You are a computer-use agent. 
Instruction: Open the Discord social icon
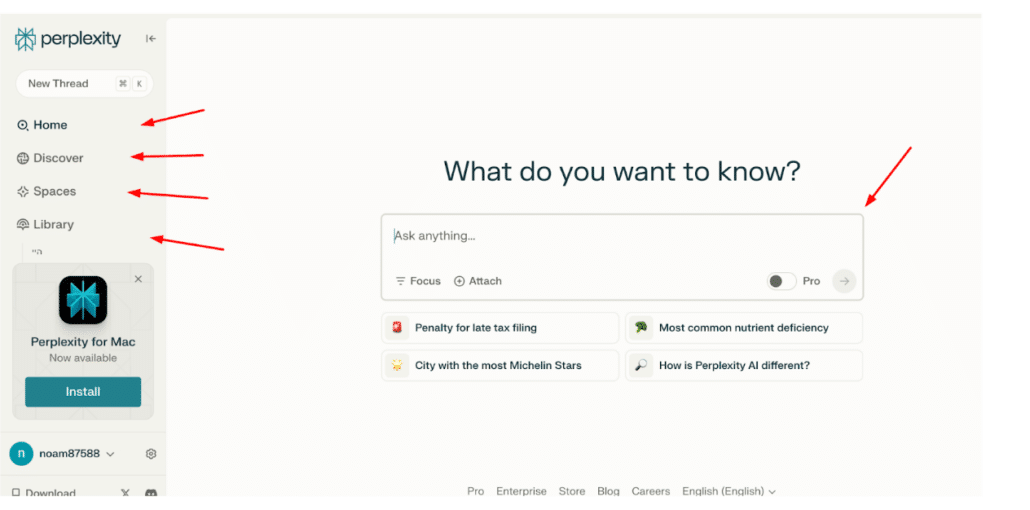tap(150, 492)
